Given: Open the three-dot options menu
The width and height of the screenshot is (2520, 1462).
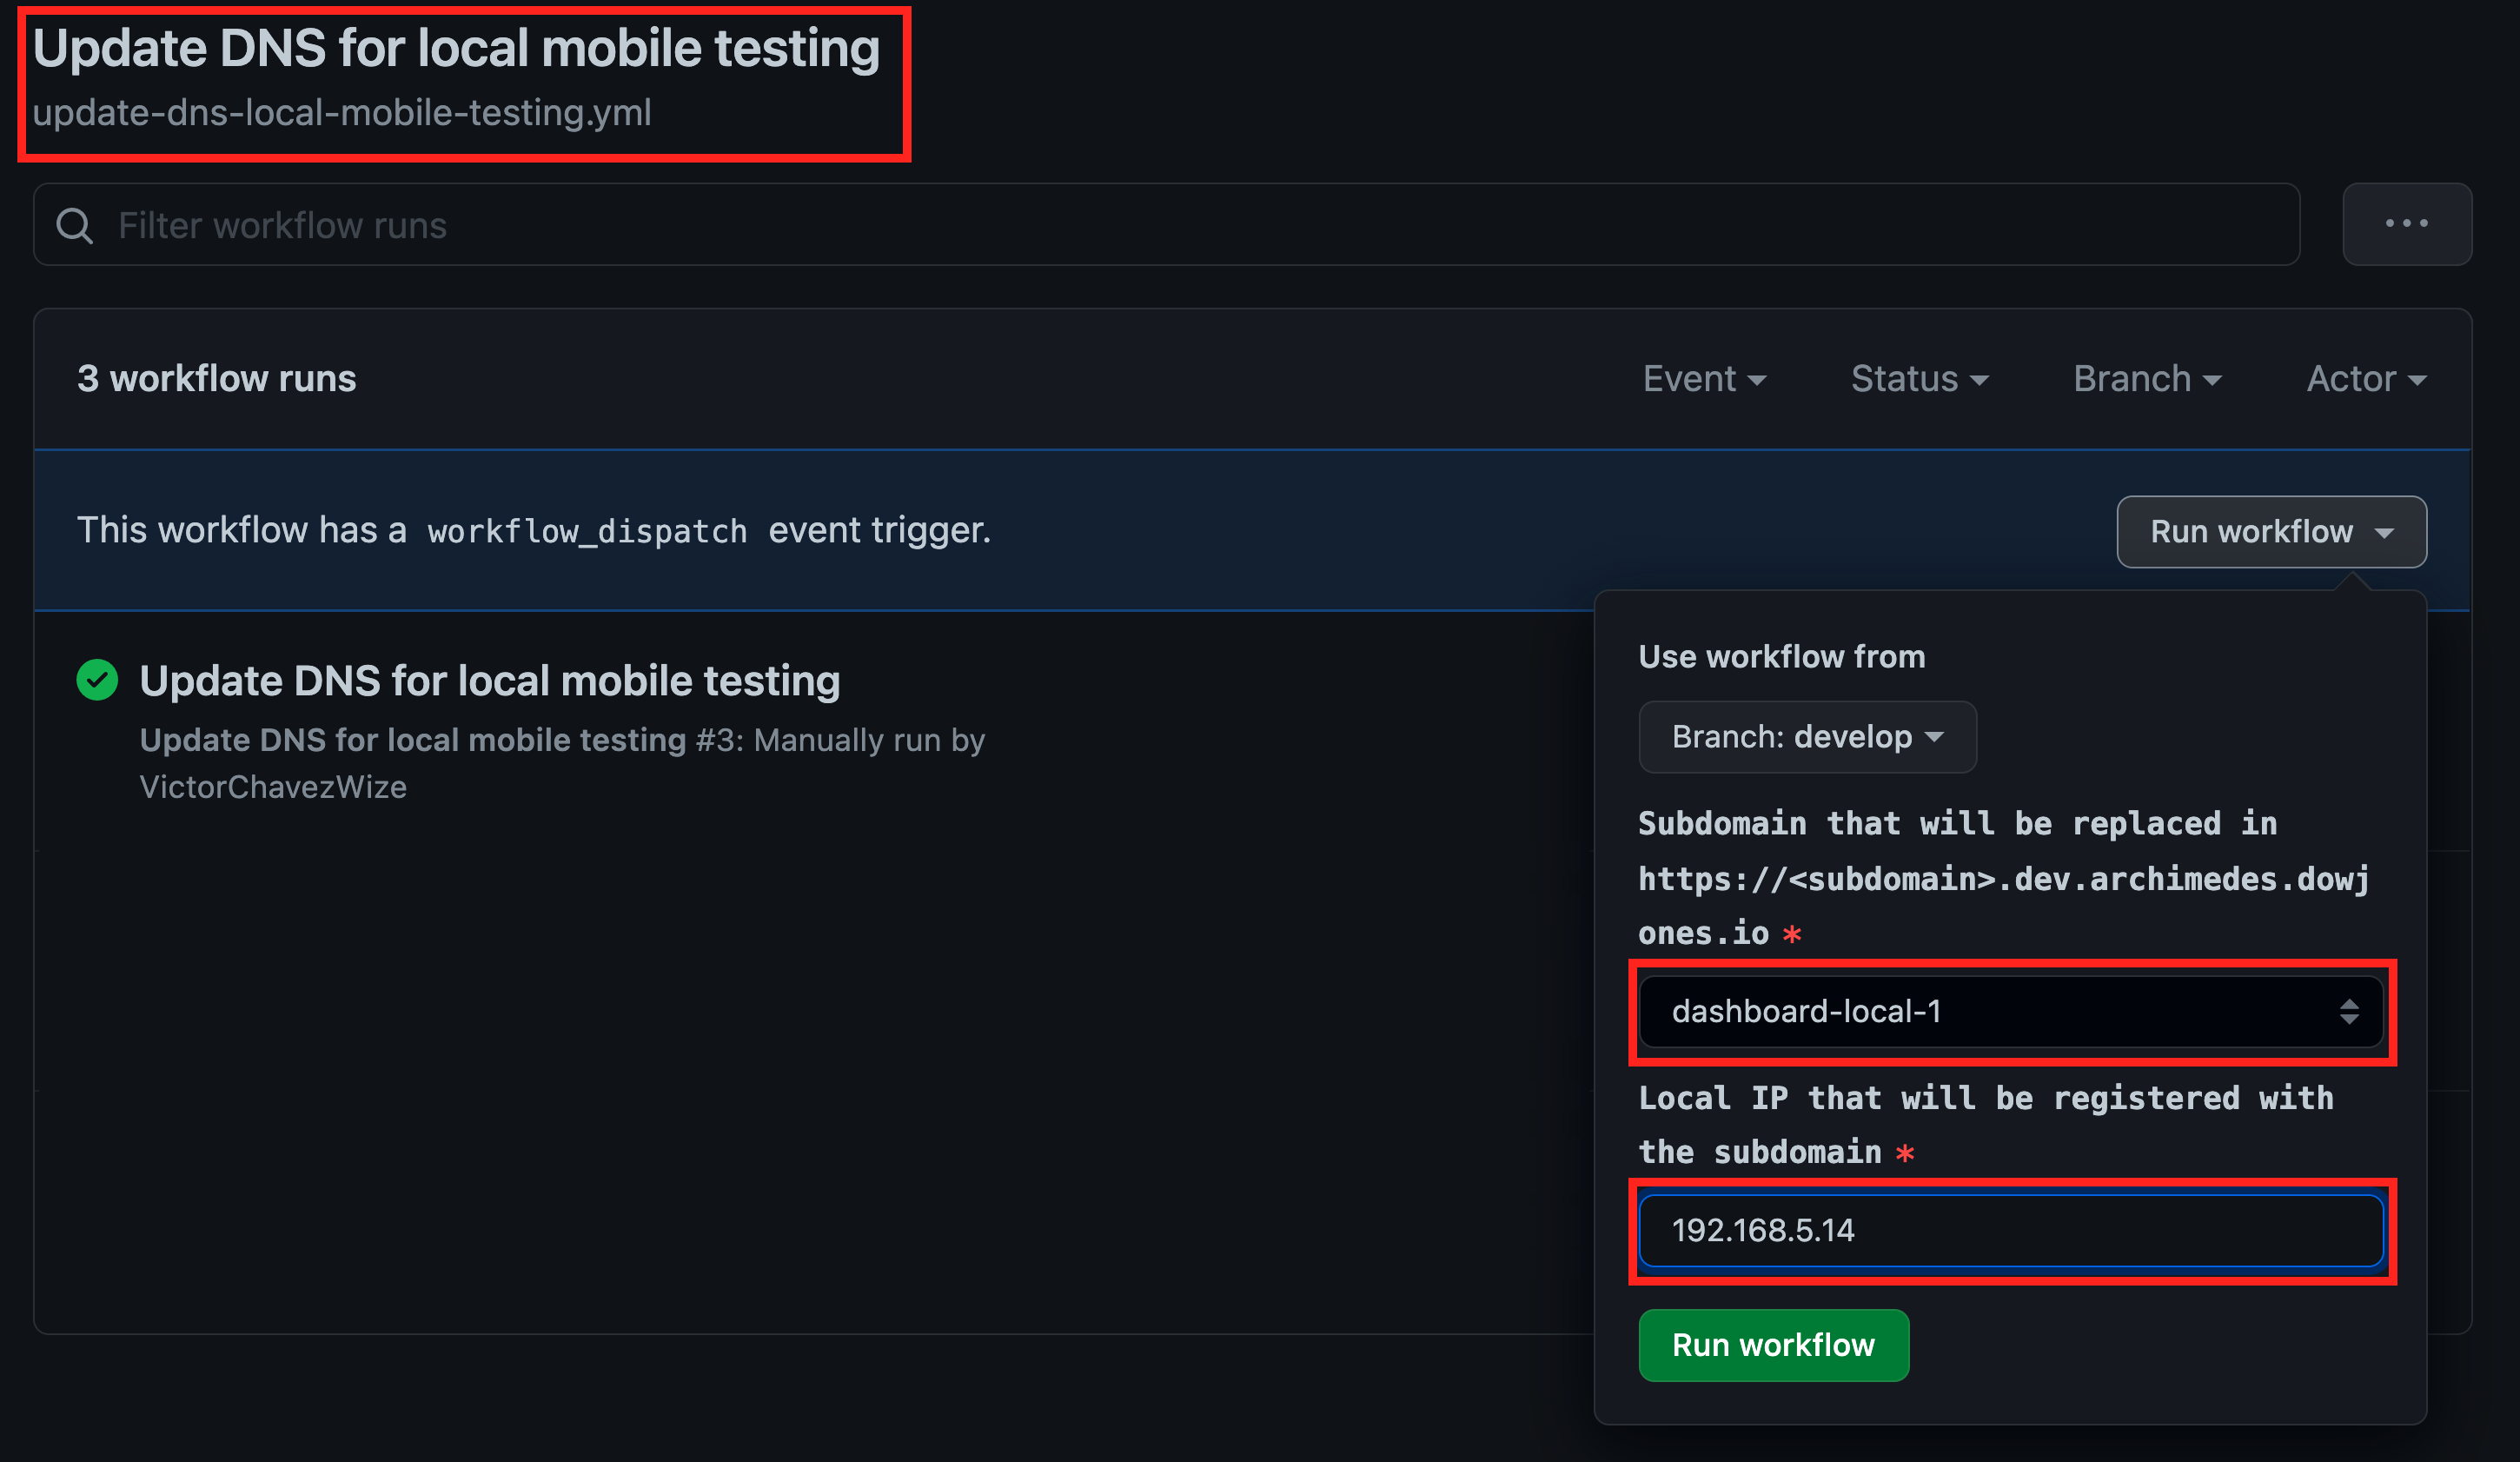Looking at the screenshot, I should click(x=2406, y=224).
